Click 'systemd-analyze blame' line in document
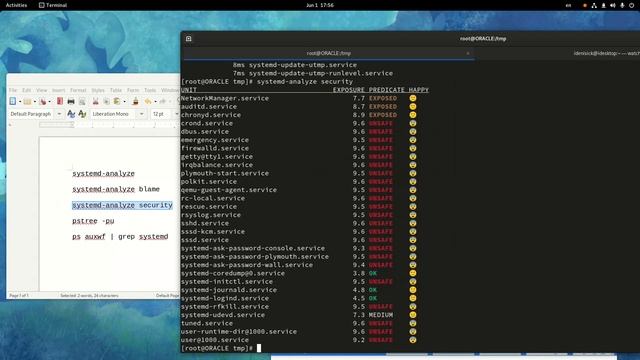The height and width of the screenshot is (360, 640). click(x=116, y=189)
